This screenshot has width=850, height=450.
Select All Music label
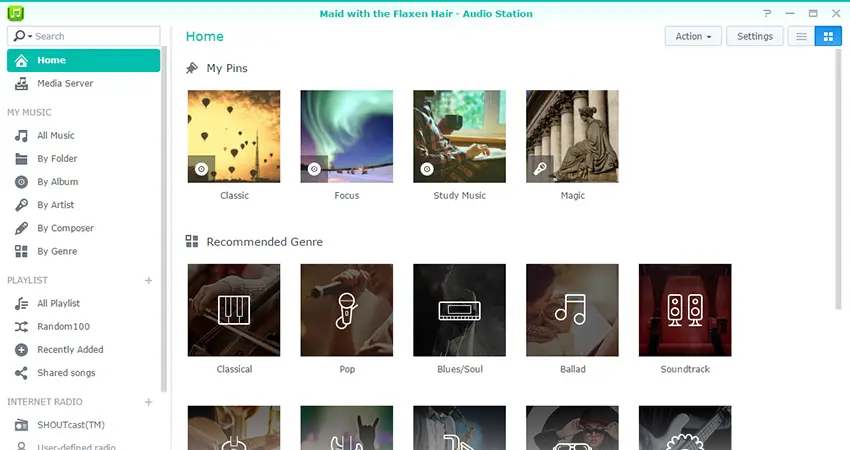click(56, 136)
